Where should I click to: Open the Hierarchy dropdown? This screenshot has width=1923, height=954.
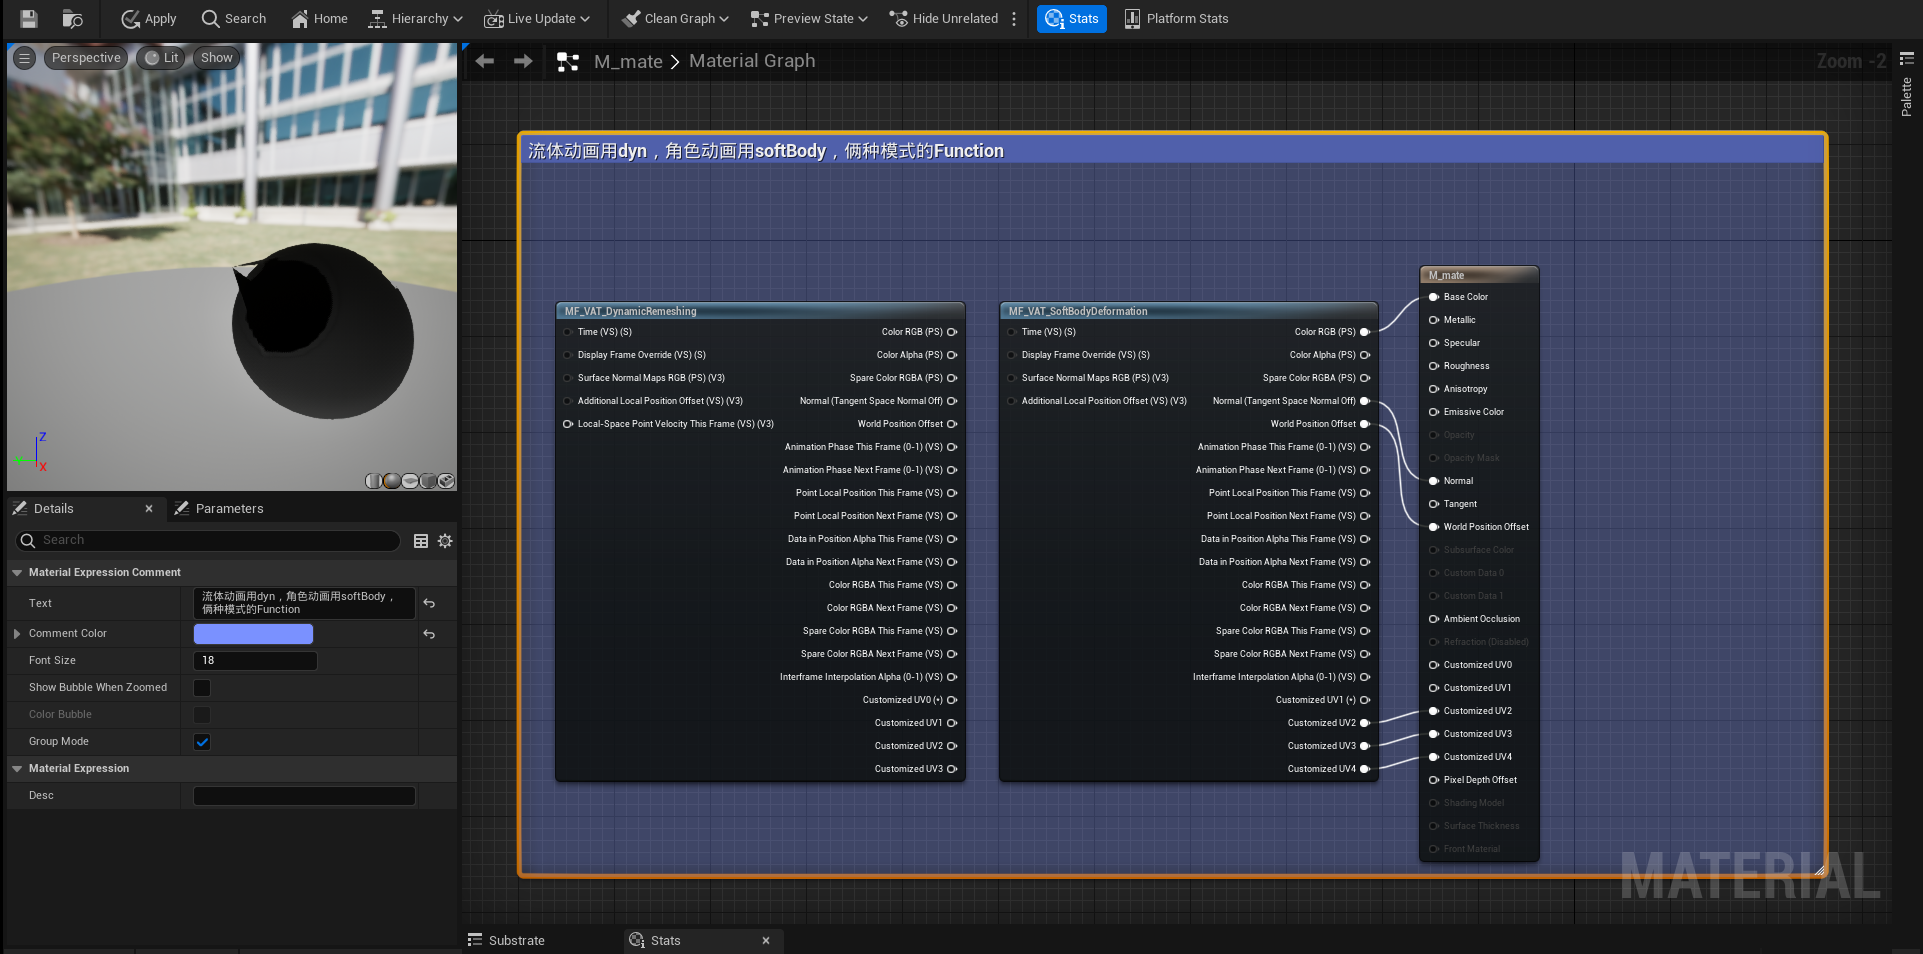tap(415, 18)
